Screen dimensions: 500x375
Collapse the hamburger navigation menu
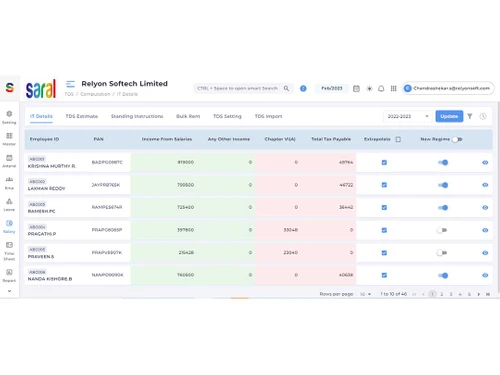coord(70,84)
